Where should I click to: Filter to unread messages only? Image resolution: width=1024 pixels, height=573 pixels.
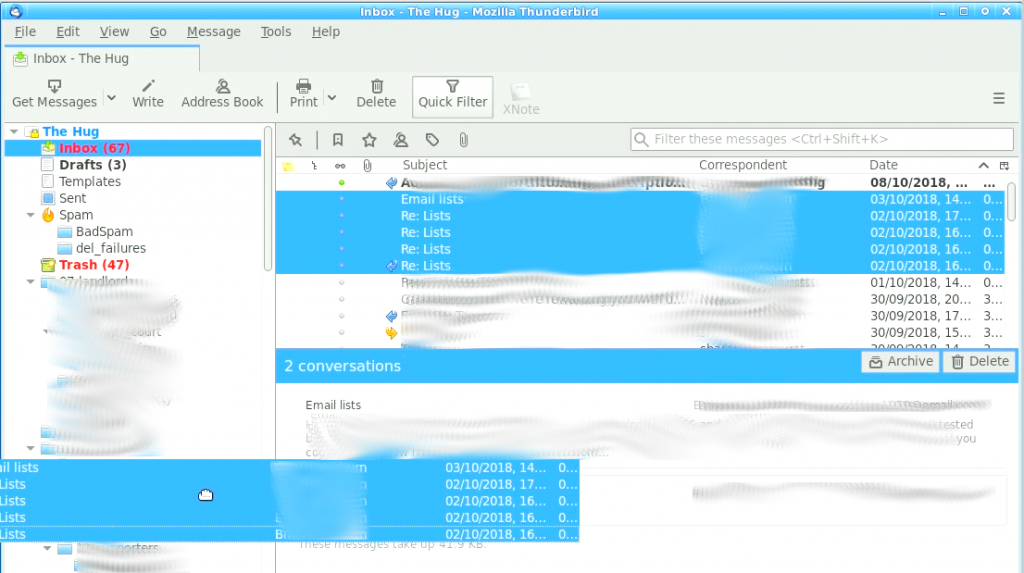point(338,140)
